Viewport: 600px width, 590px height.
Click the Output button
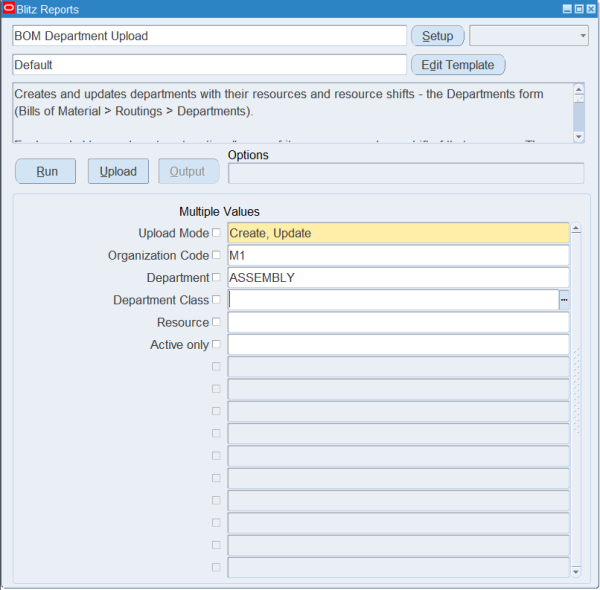coord(189,171)
